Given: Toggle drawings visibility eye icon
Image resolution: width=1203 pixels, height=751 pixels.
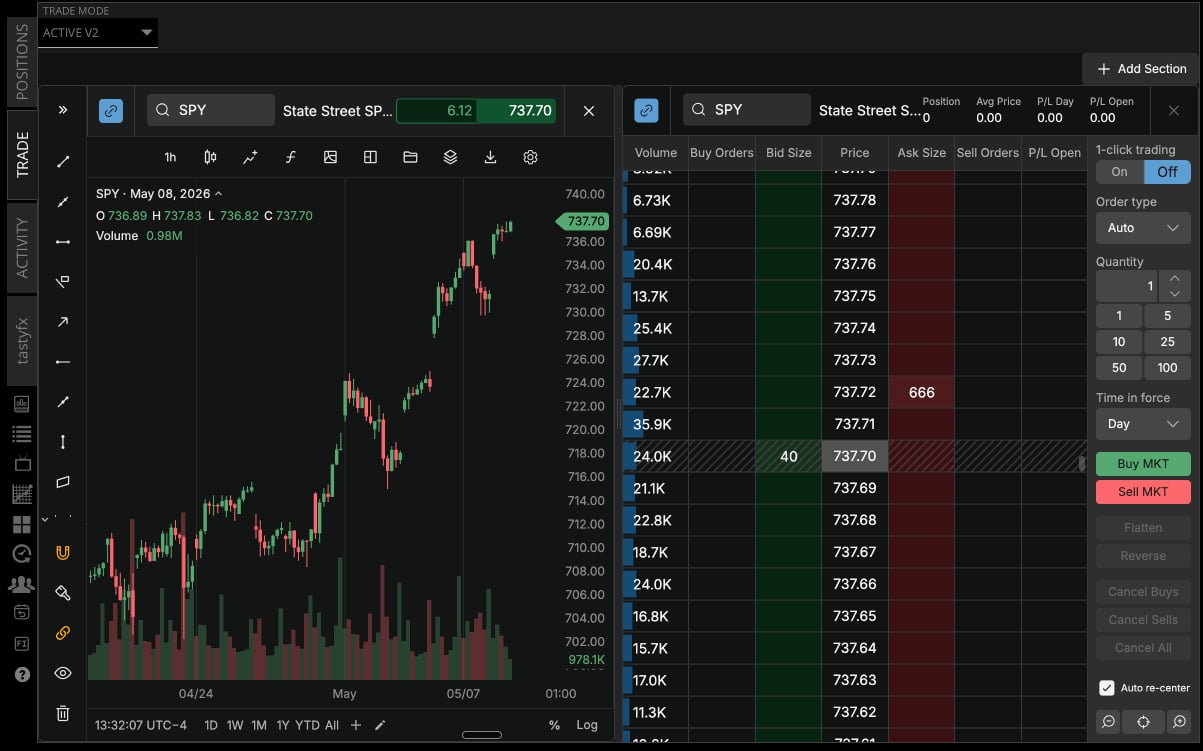Looking at the screenshot, I should (x=63, y=673).
